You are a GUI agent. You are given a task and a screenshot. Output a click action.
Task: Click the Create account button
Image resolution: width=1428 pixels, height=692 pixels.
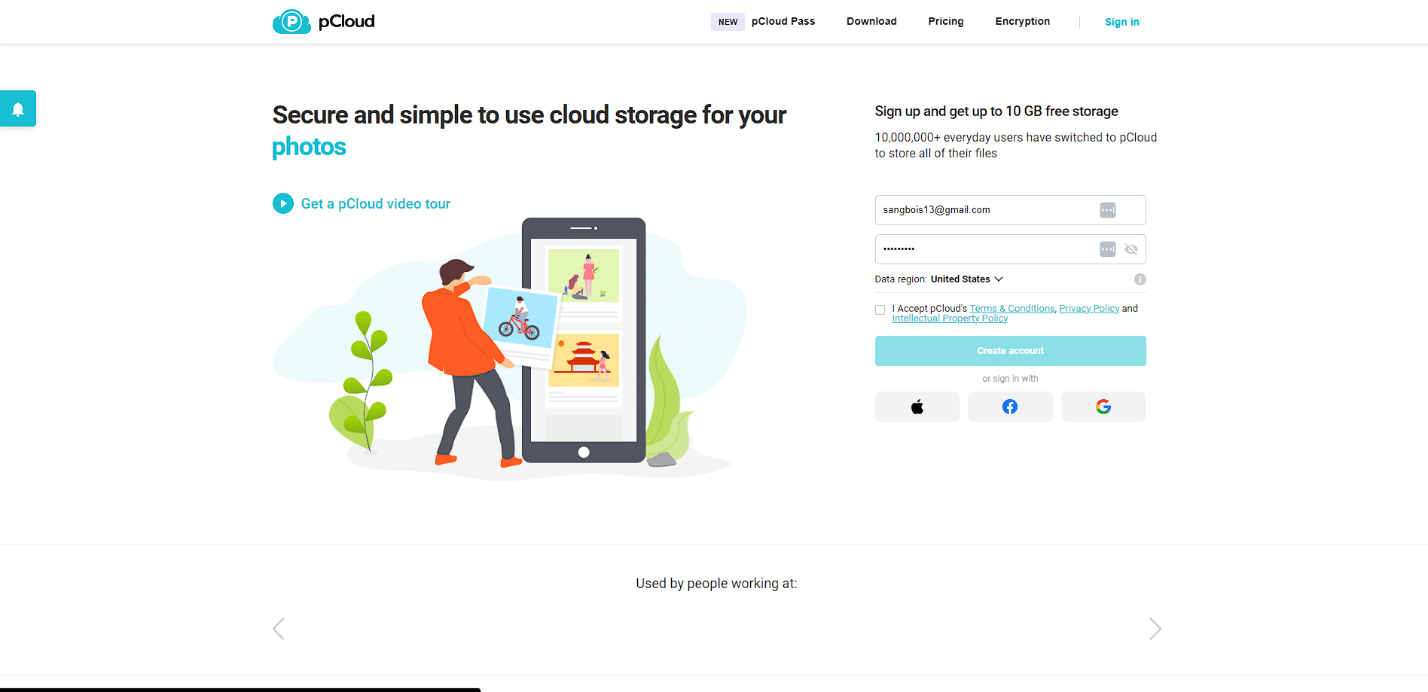(x=1010, y=351)
